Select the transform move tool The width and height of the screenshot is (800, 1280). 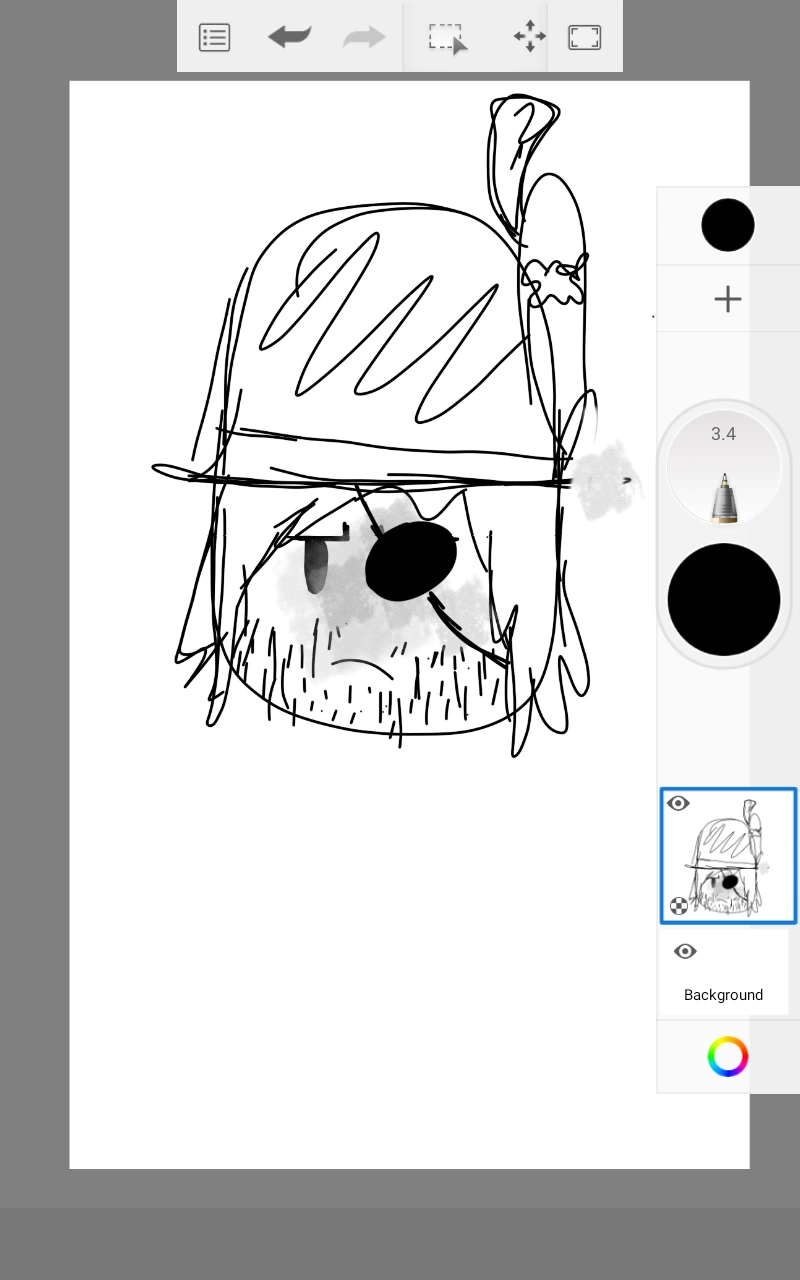pyautogui.click(x=529, y=37)
